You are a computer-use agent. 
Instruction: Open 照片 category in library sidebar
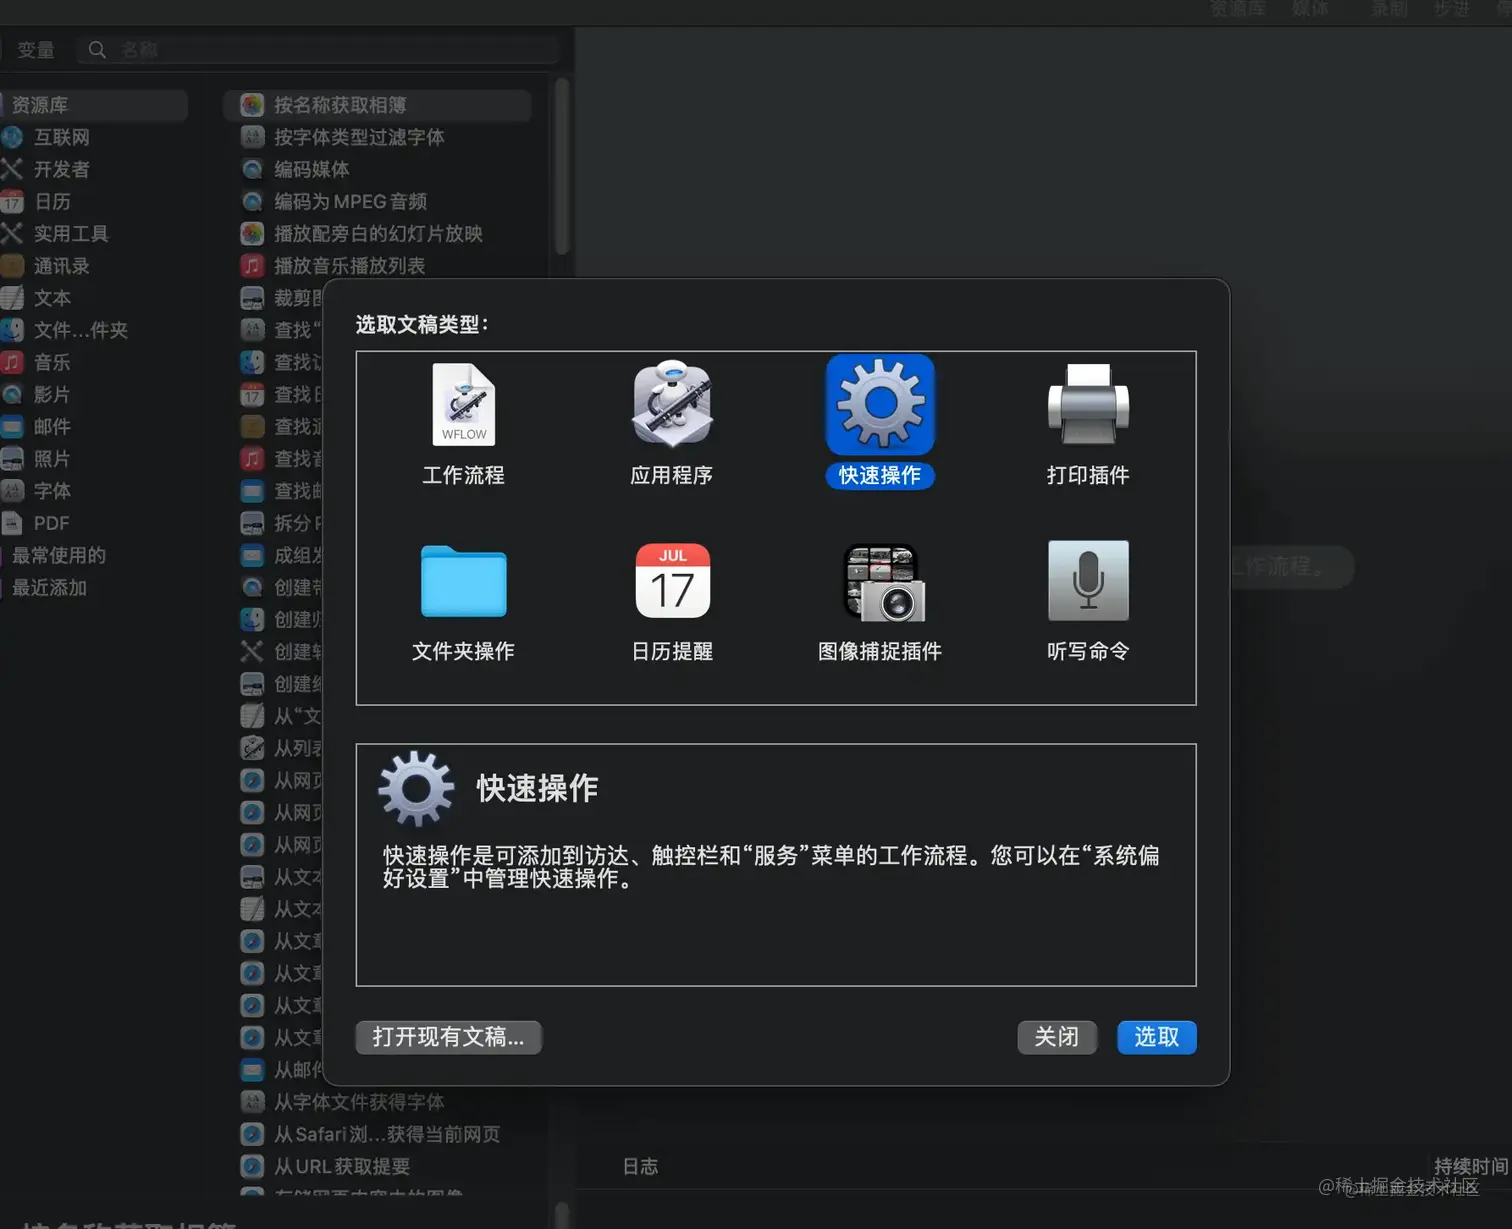coord(50,458)
